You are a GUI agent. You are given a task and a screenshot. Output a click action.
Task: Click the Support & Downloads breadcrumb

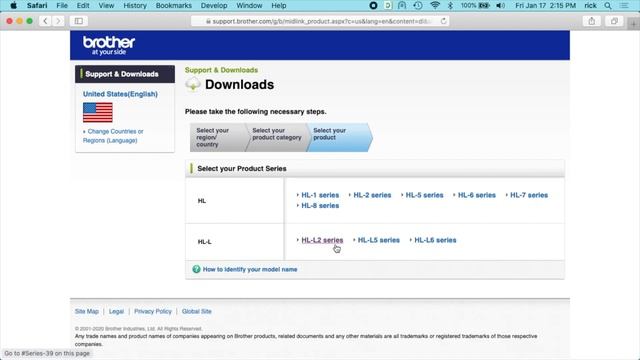point(221,70)
